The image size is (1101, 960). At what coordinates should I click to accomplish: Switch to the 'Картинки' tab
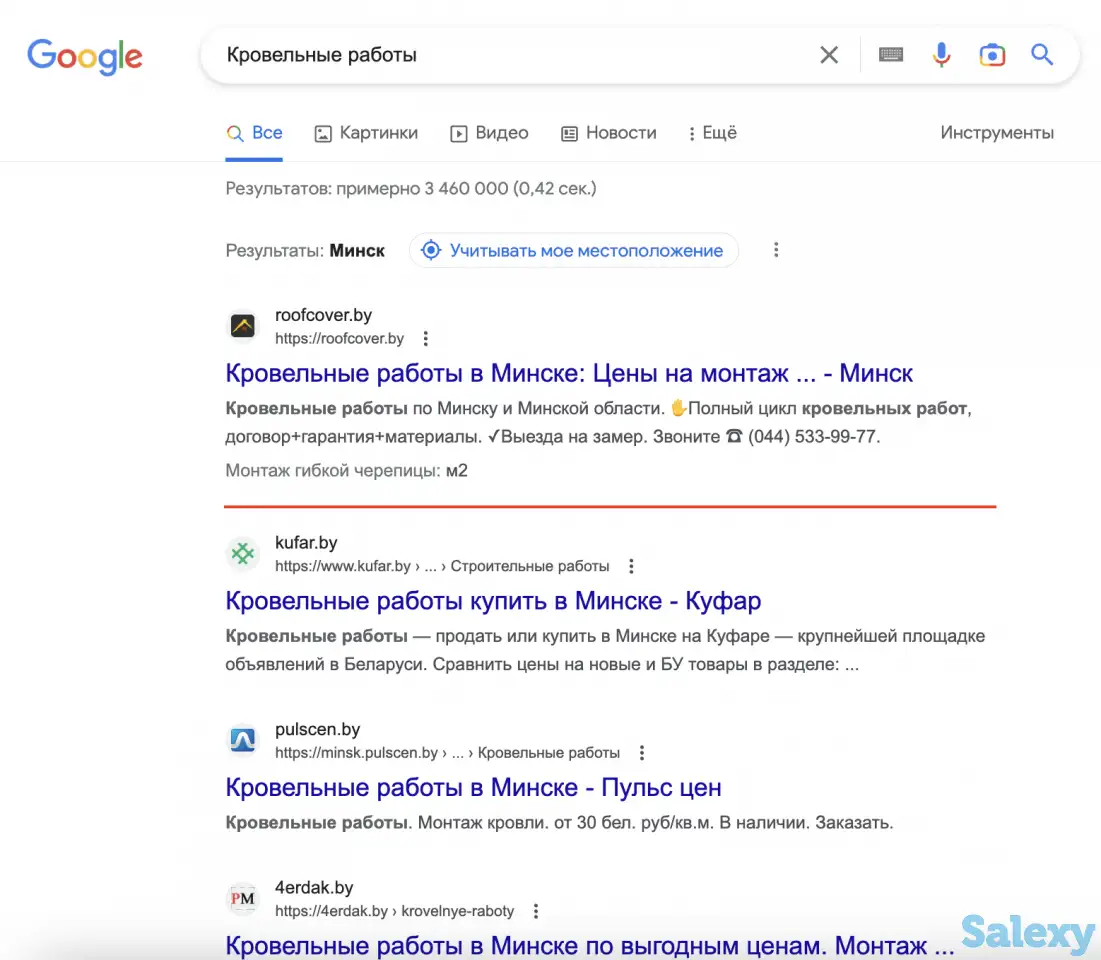click(x=365, y=132)
